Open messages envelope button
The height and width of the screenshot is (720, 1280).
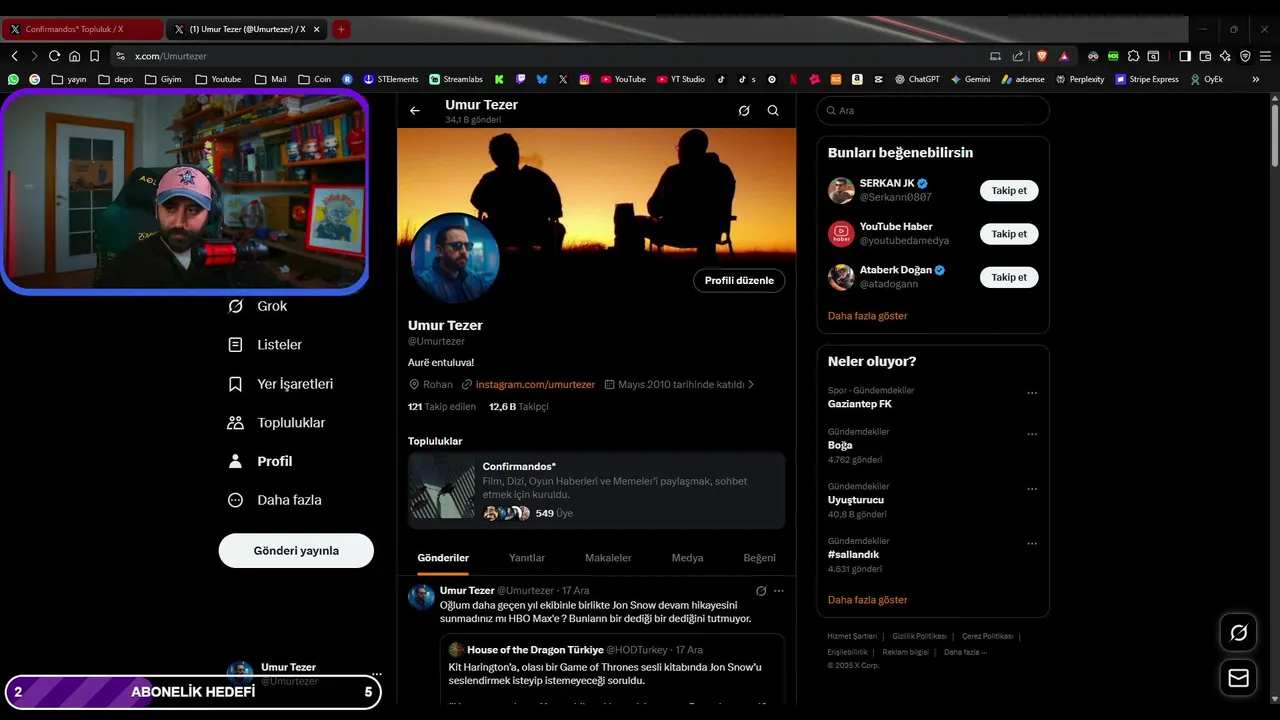point(1238,678)
